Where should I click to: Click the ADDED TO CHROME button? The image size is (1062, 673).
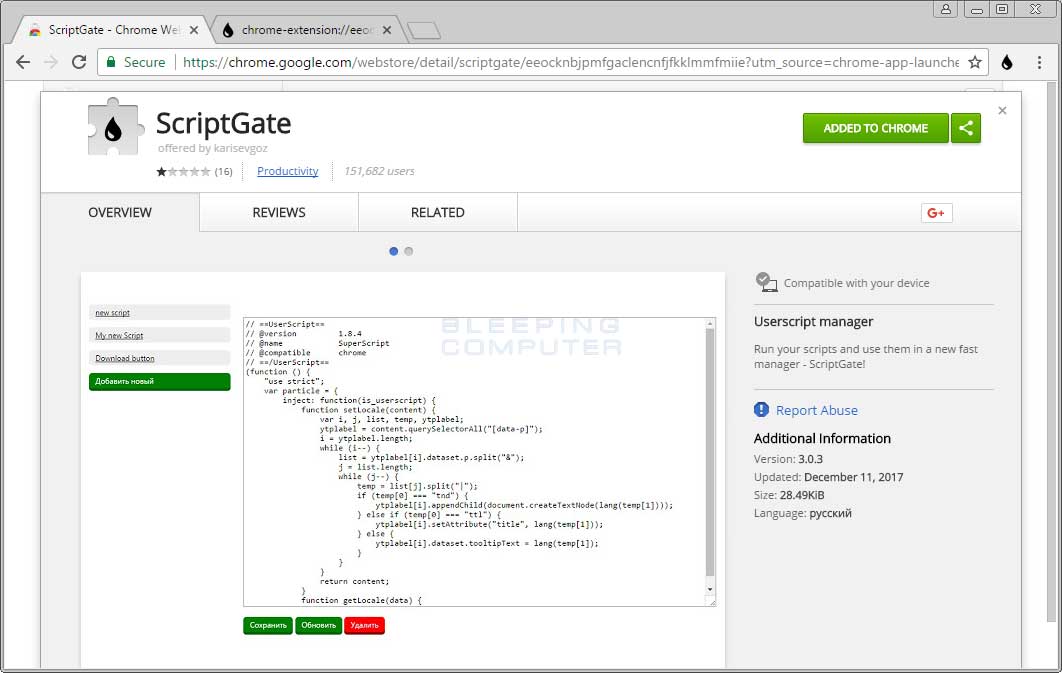click(876, 128)
